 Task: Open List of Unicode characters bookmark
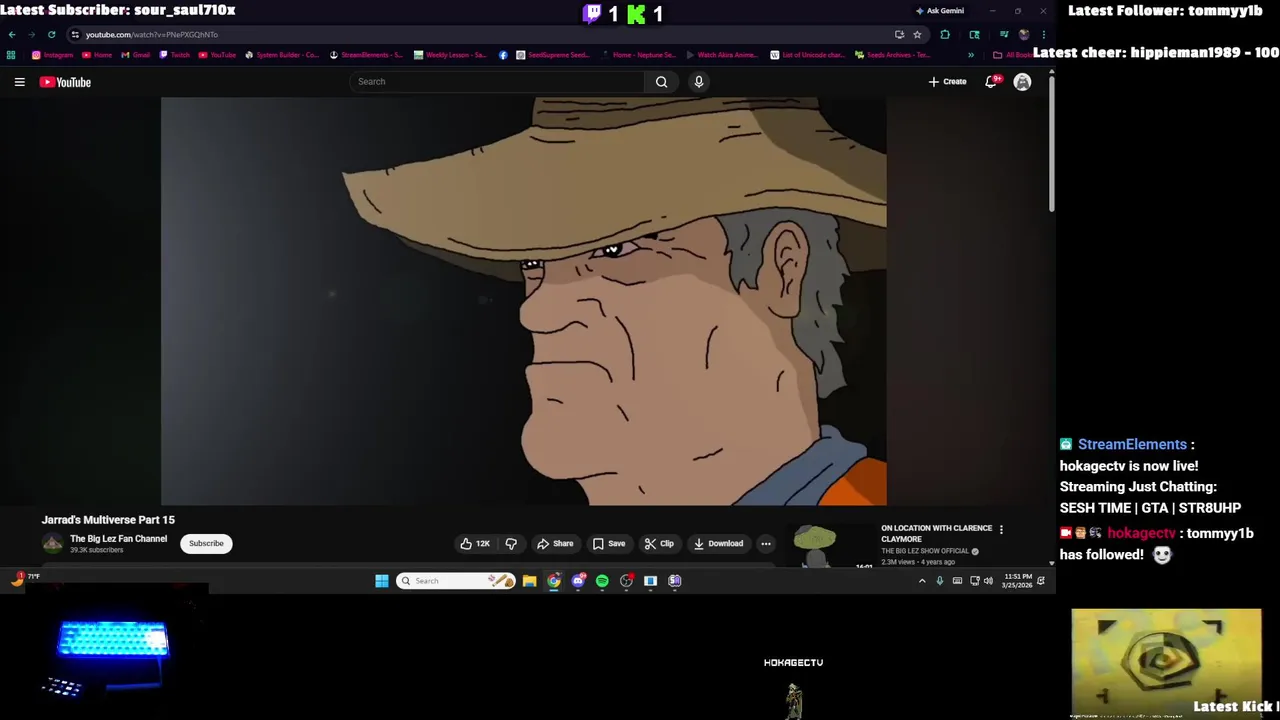tap(806, 55)
